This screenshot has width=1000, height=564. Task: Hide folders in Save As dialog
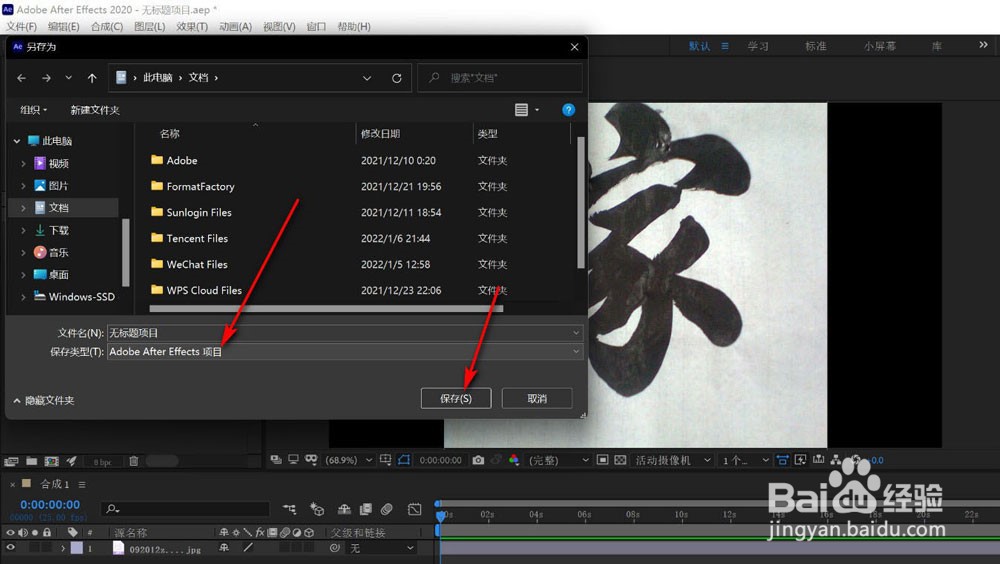(43, 400)
